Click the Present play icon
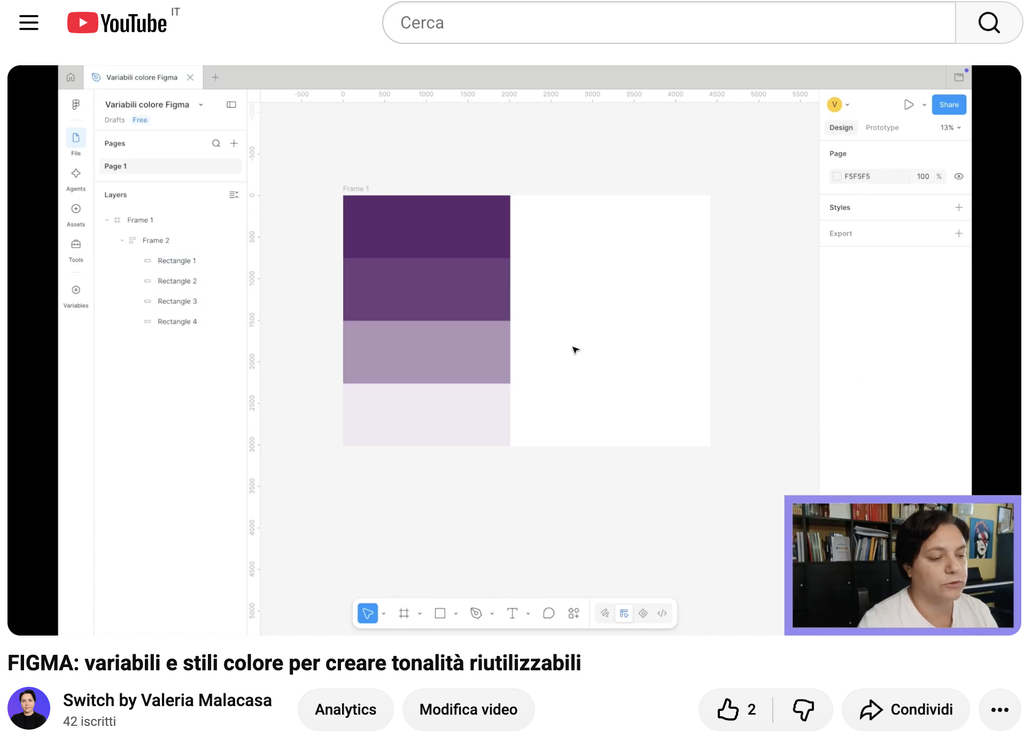Viewport: 1024px width, 742px height. [908, 105]
